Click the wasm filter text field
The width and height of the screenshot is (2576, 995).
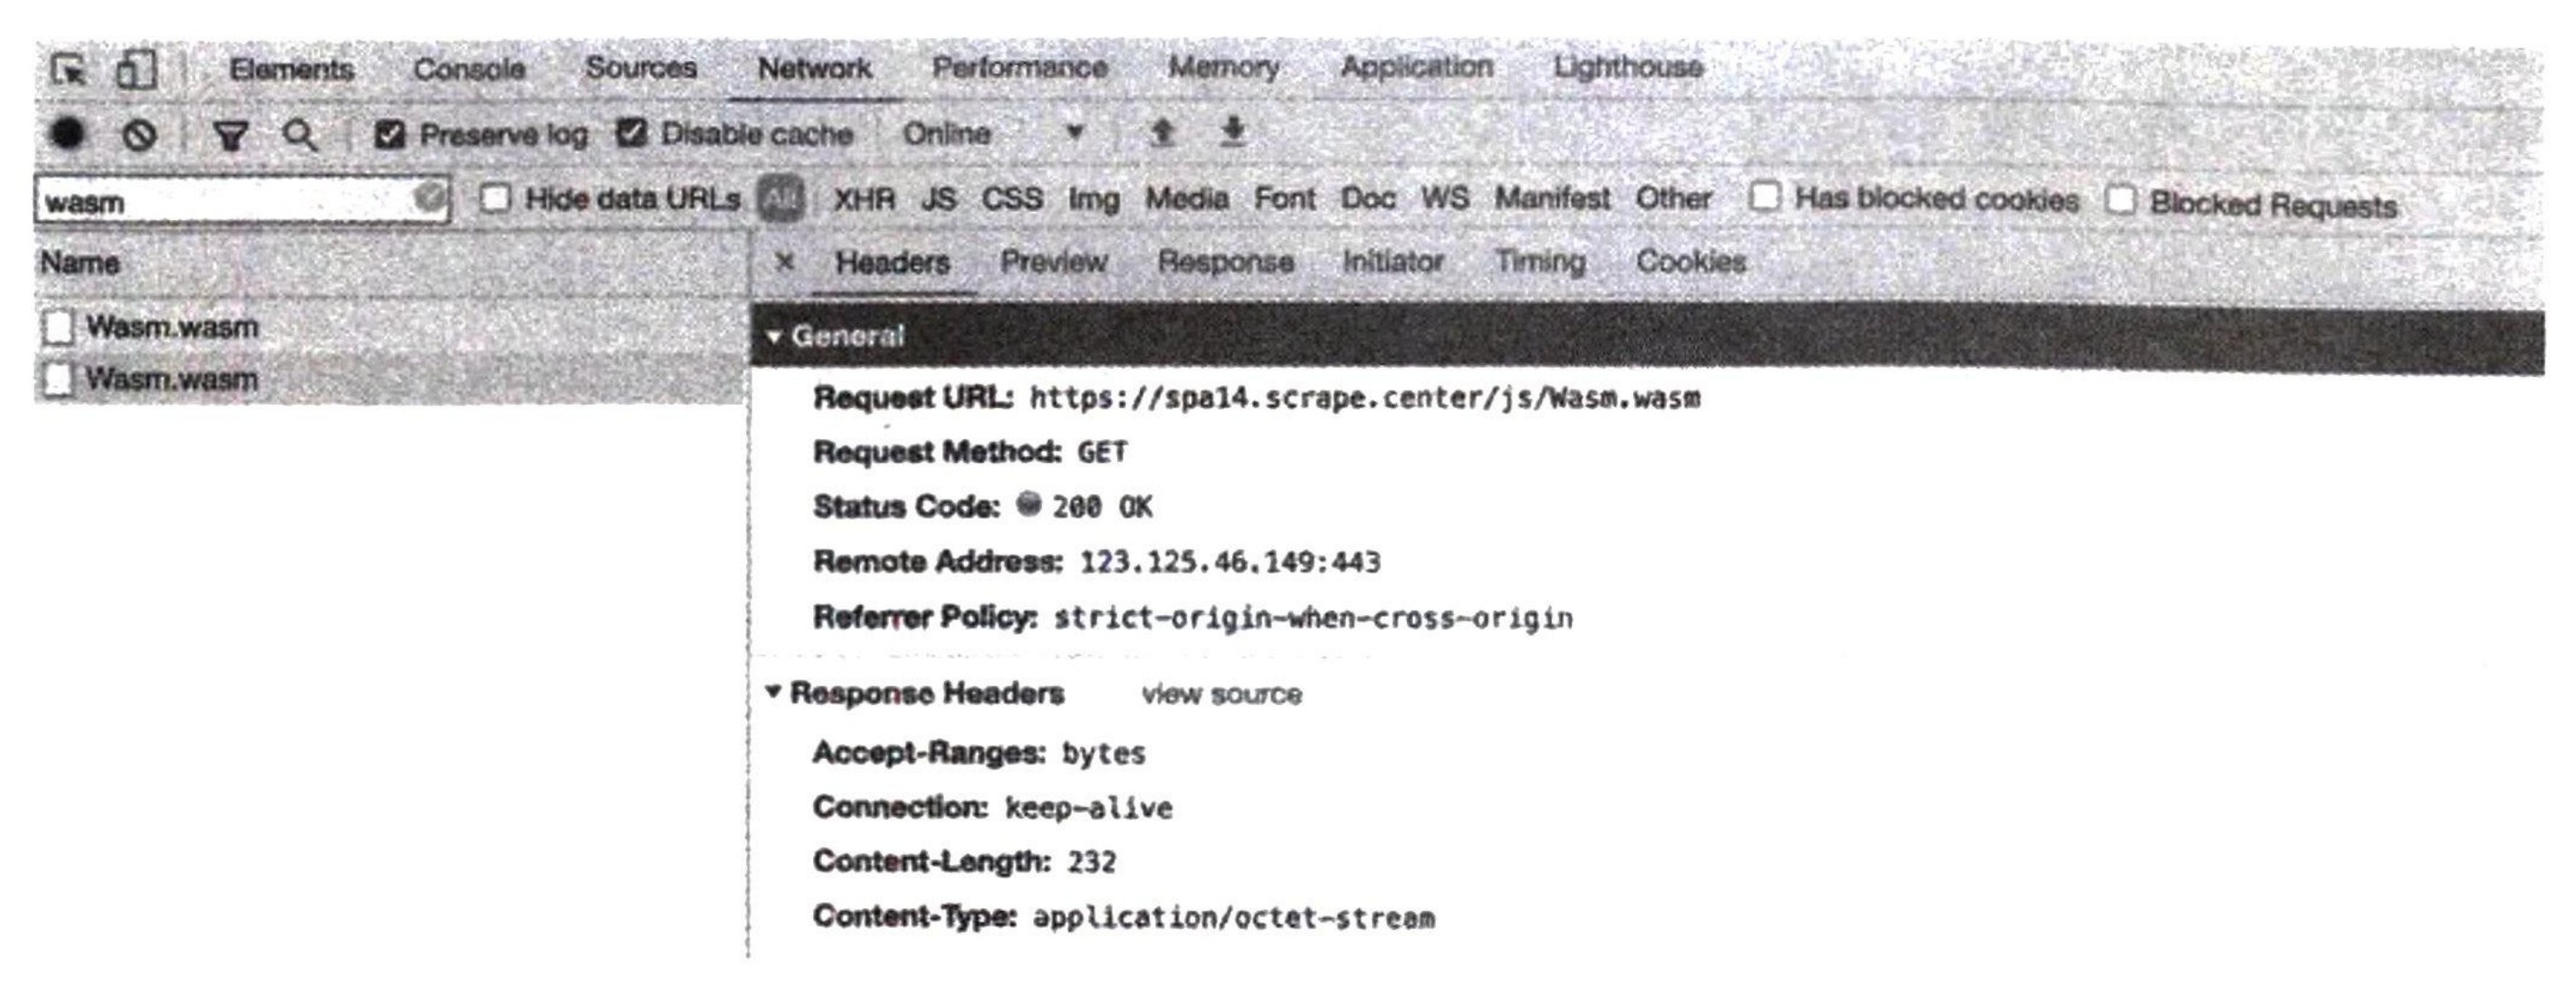click(x=241, y=200)
